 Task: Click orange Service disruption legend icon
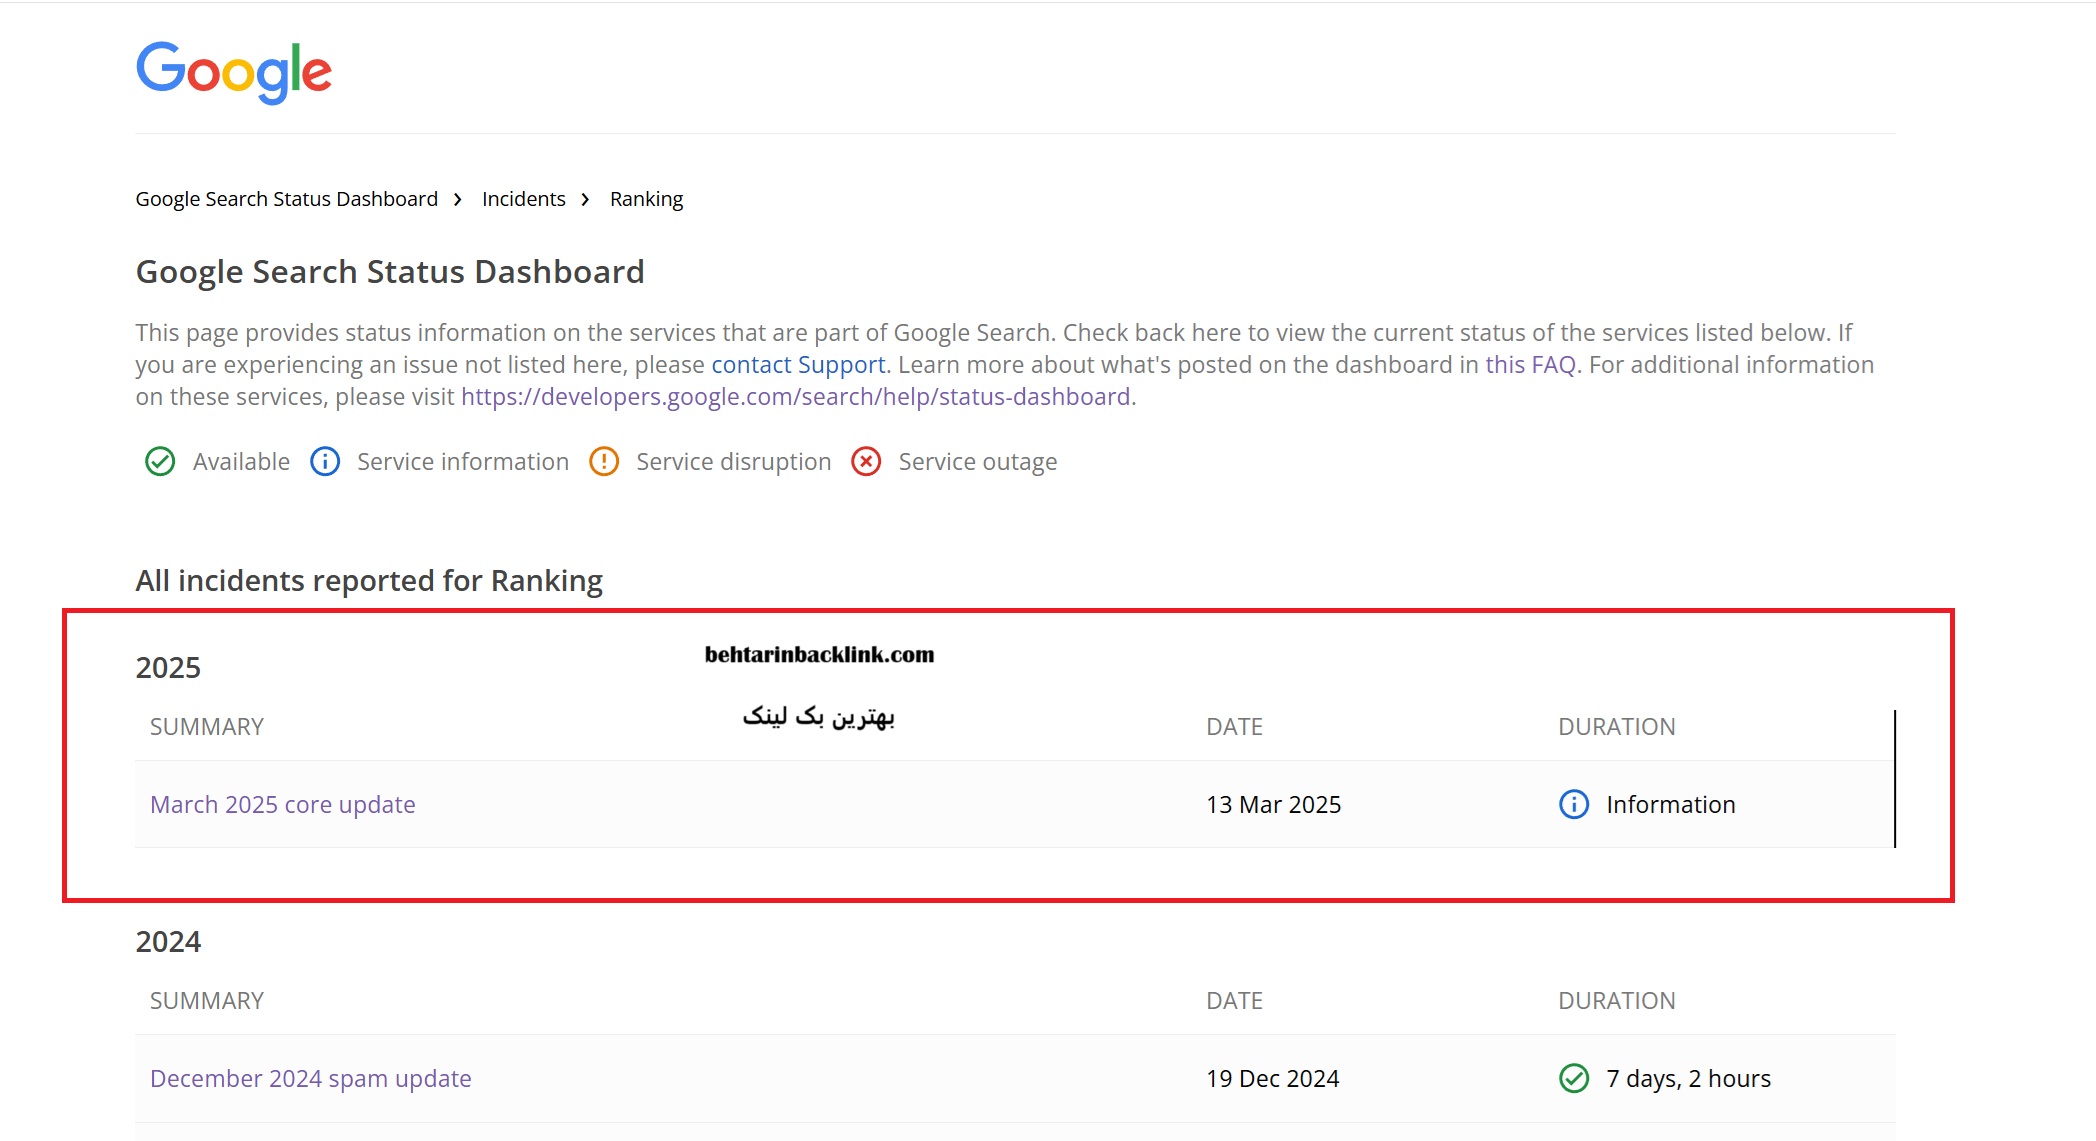(604, 461)
